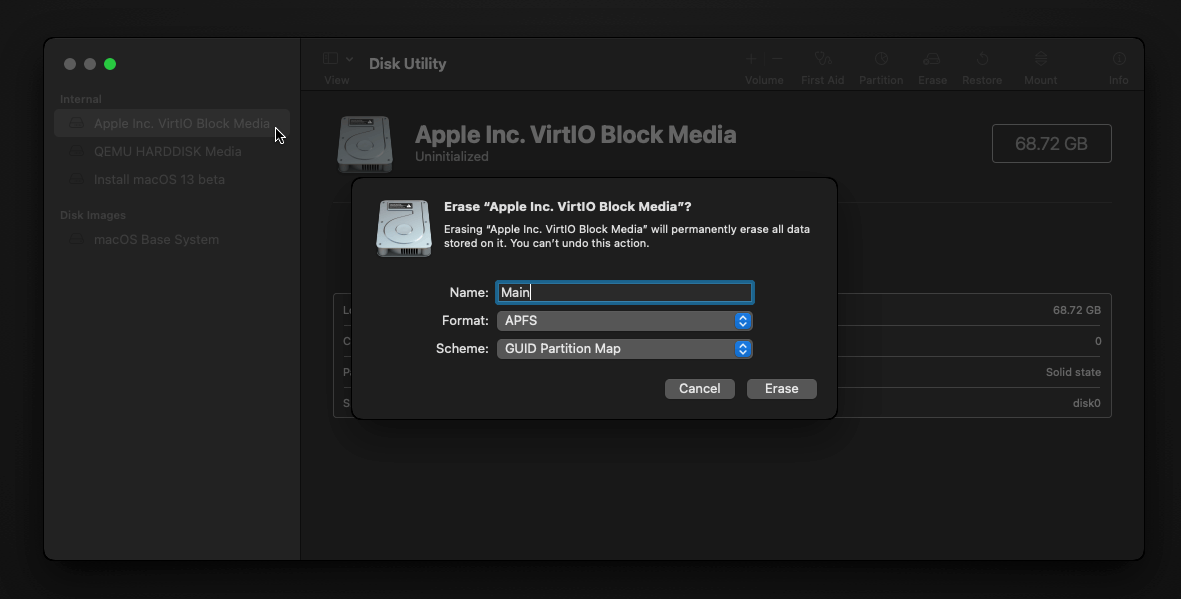
Task: Click the Install macOS 13 beta drive icon
Action: pos(76,179)
